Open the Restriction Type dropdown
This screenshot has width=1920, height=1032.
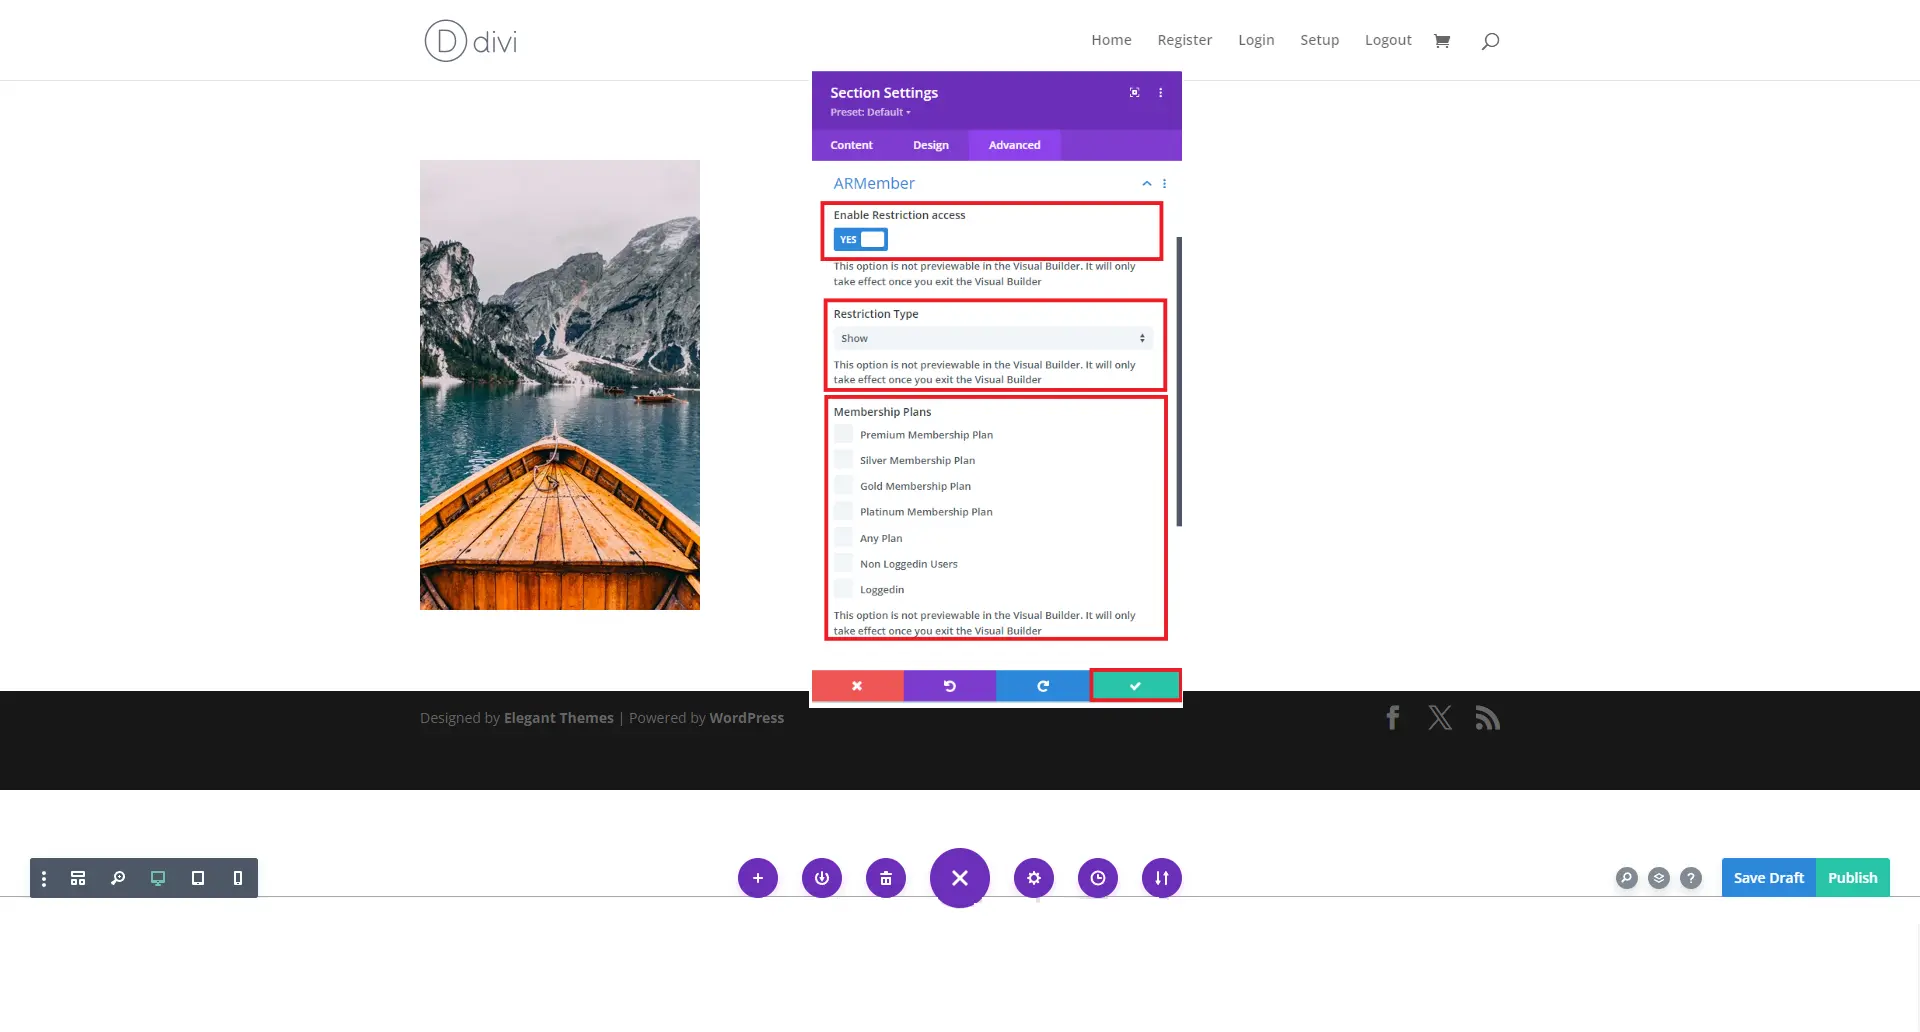[x=993, y=338]
